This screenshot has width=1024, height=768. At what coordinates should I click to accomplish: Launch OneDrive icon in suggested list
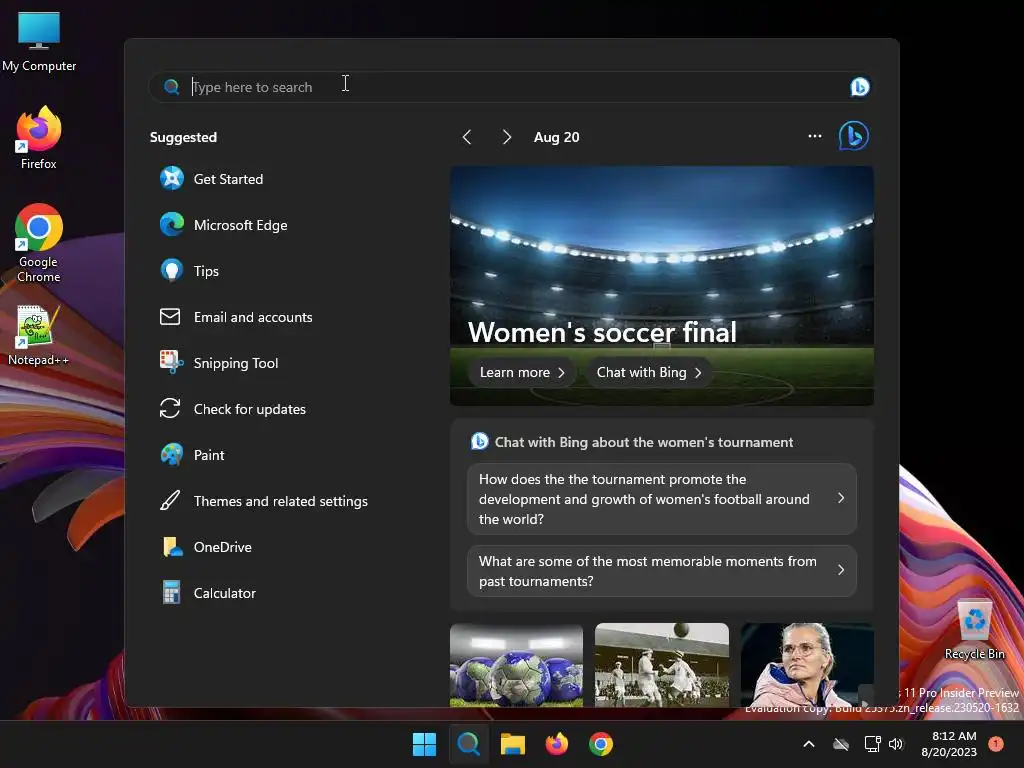[x=172, y=547]
